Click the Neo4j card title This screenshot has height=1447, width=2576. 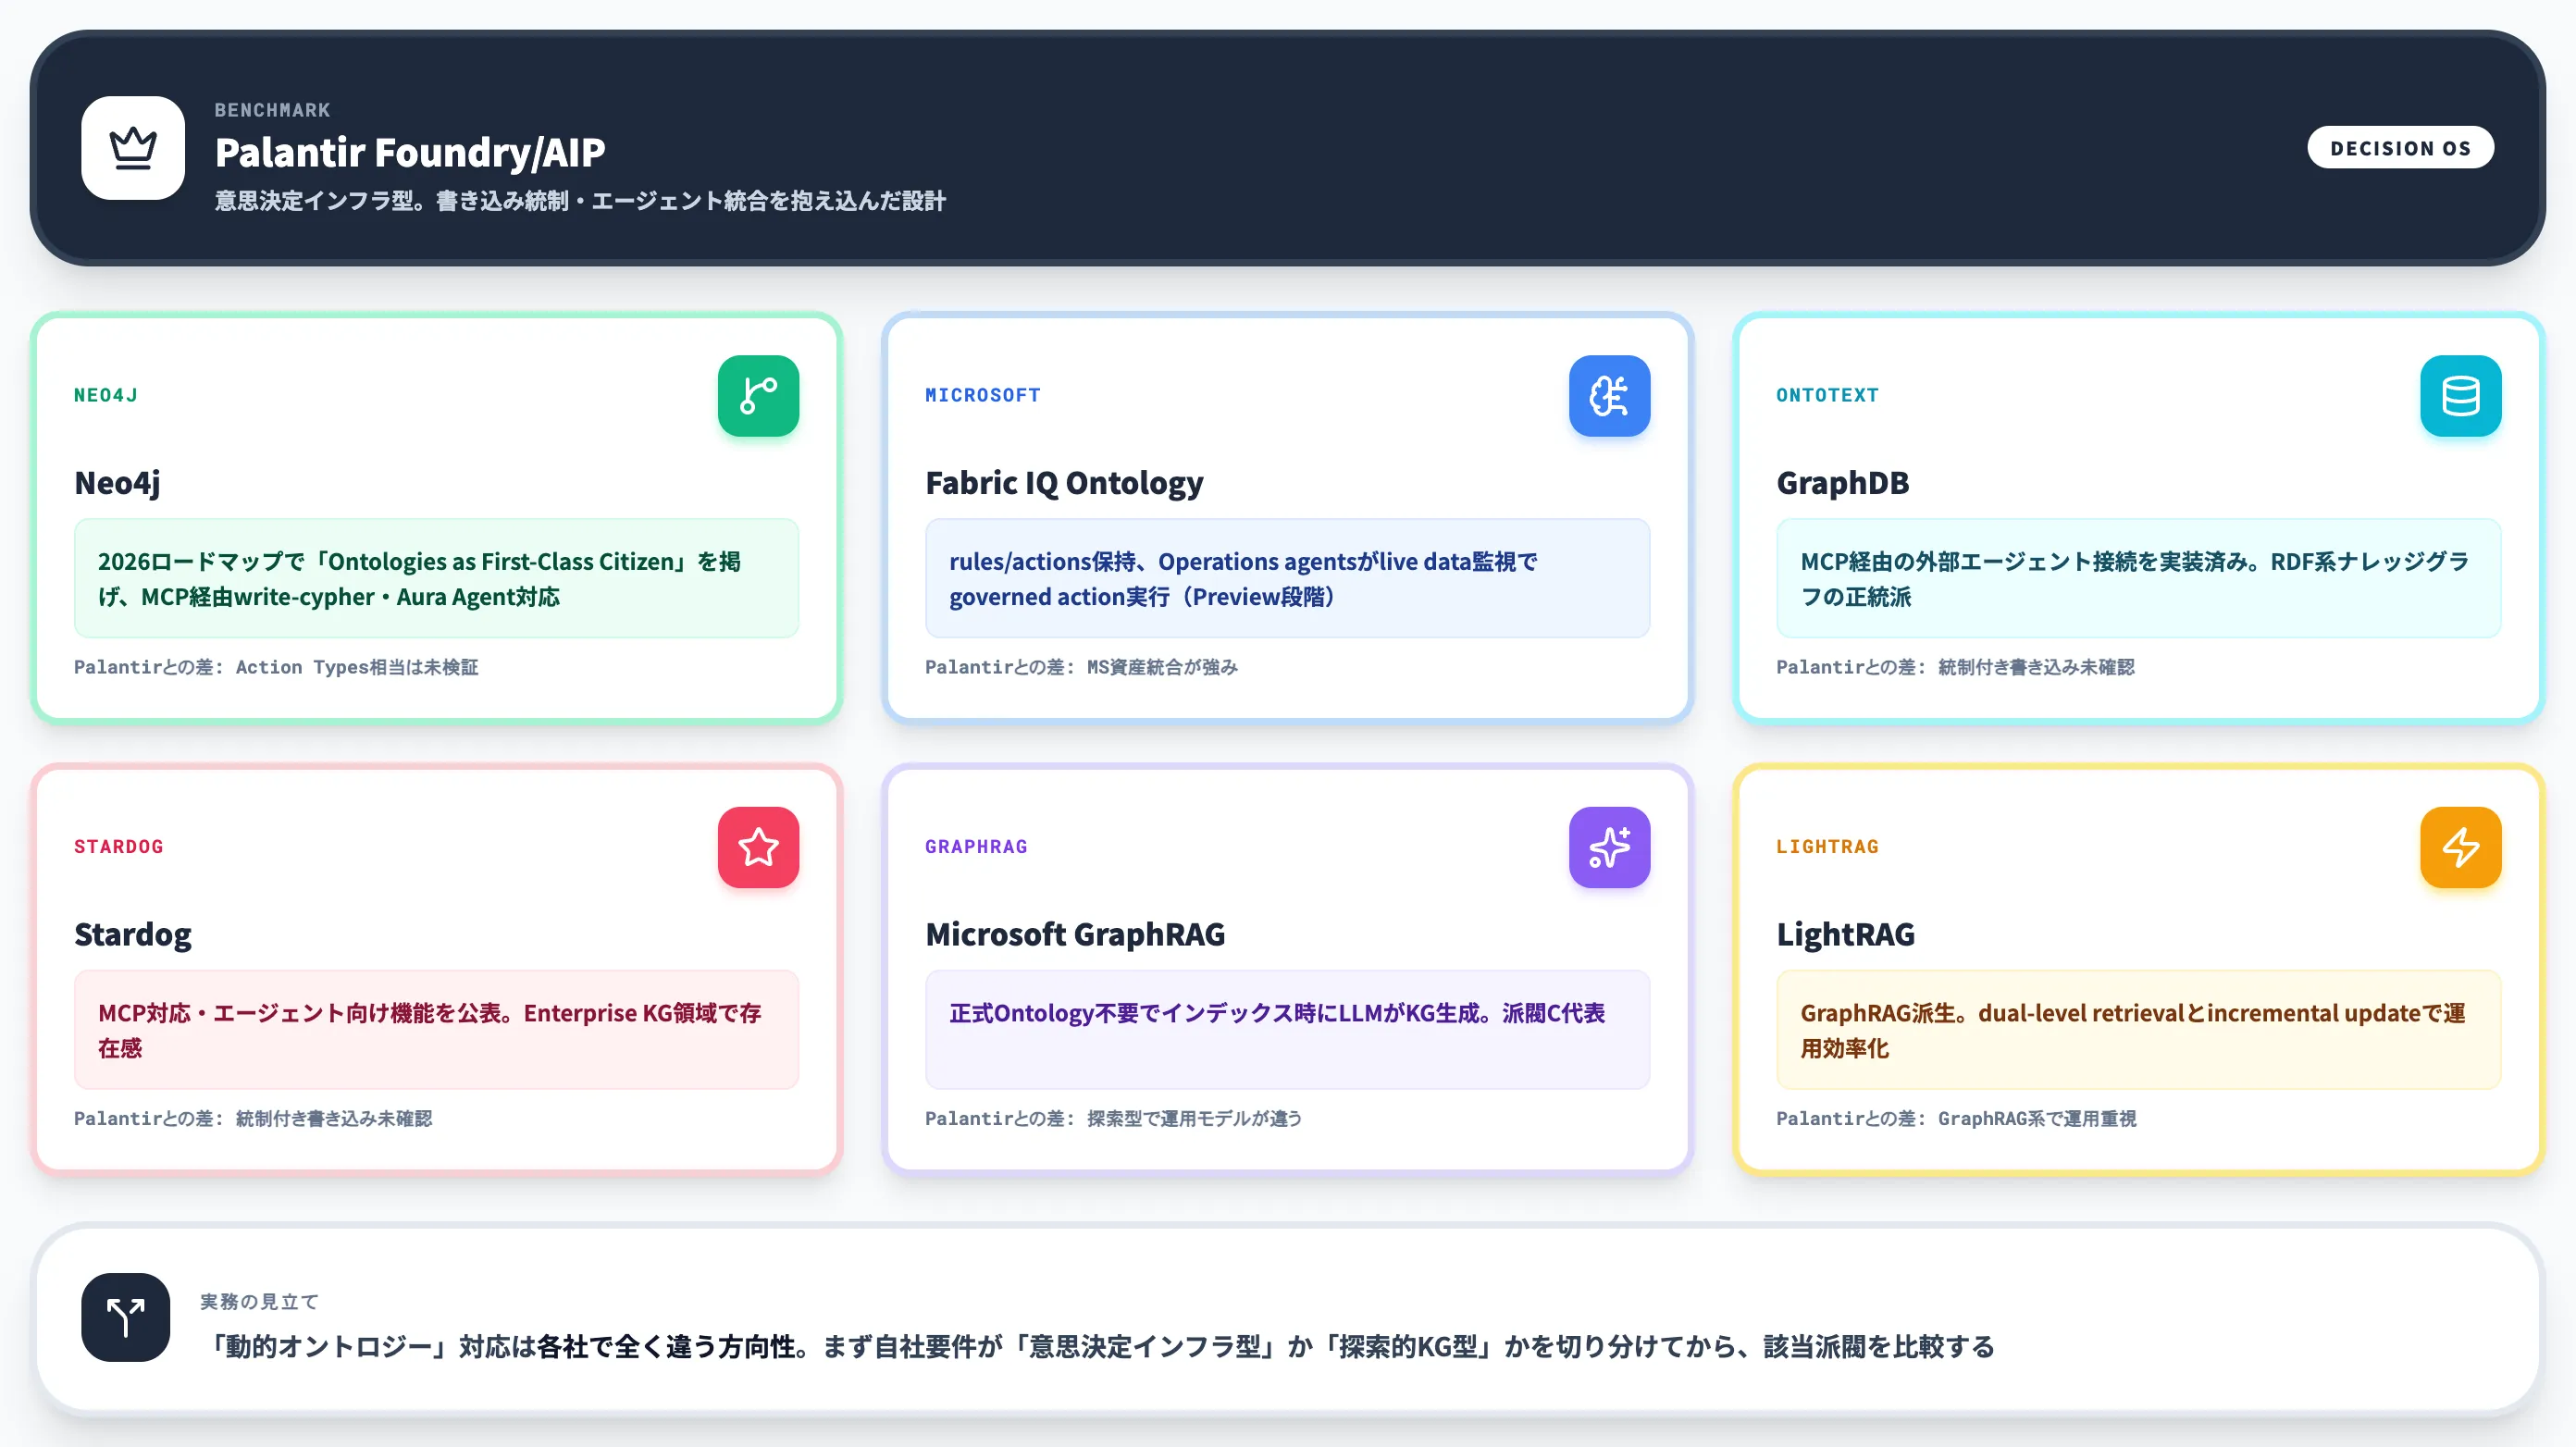click(117, 483)
